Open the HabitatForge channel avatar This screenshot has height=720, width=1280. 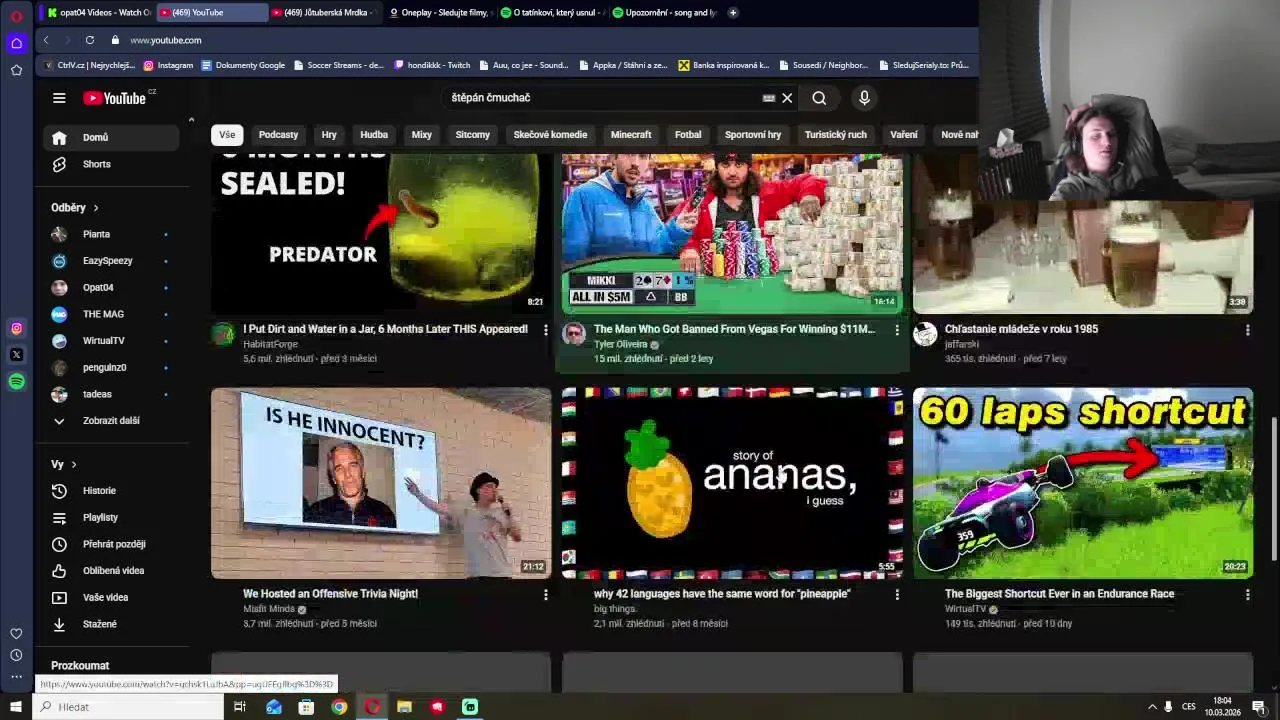223,334
